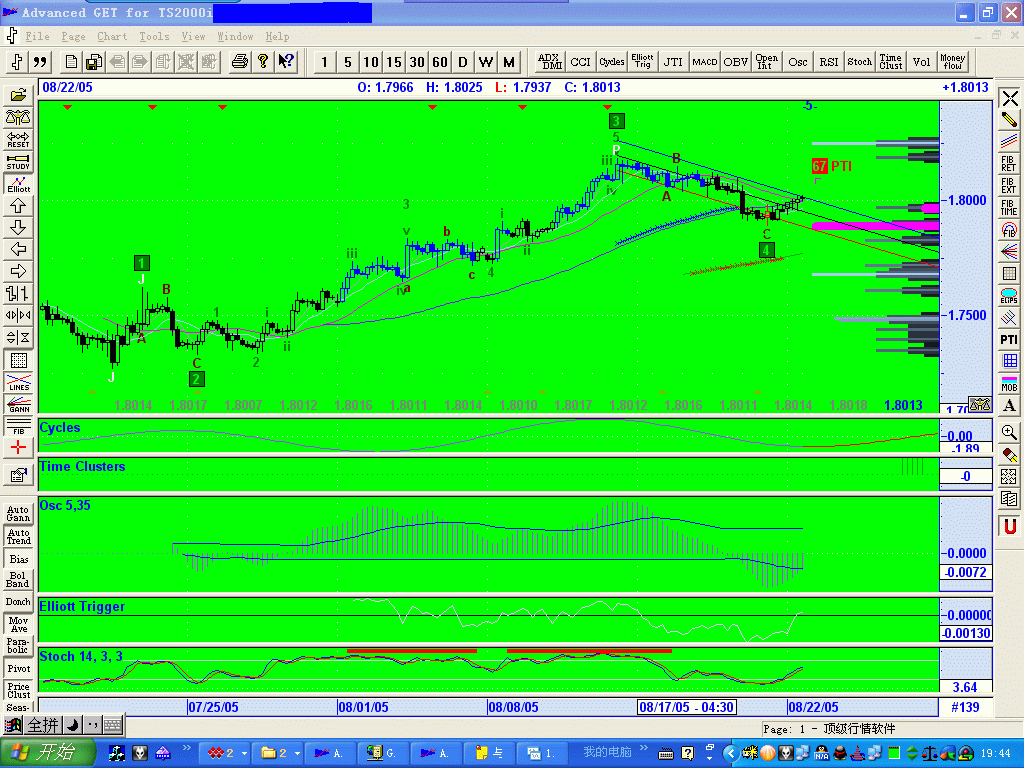
Task: Open the Window menu
Action: pos(235,37)
